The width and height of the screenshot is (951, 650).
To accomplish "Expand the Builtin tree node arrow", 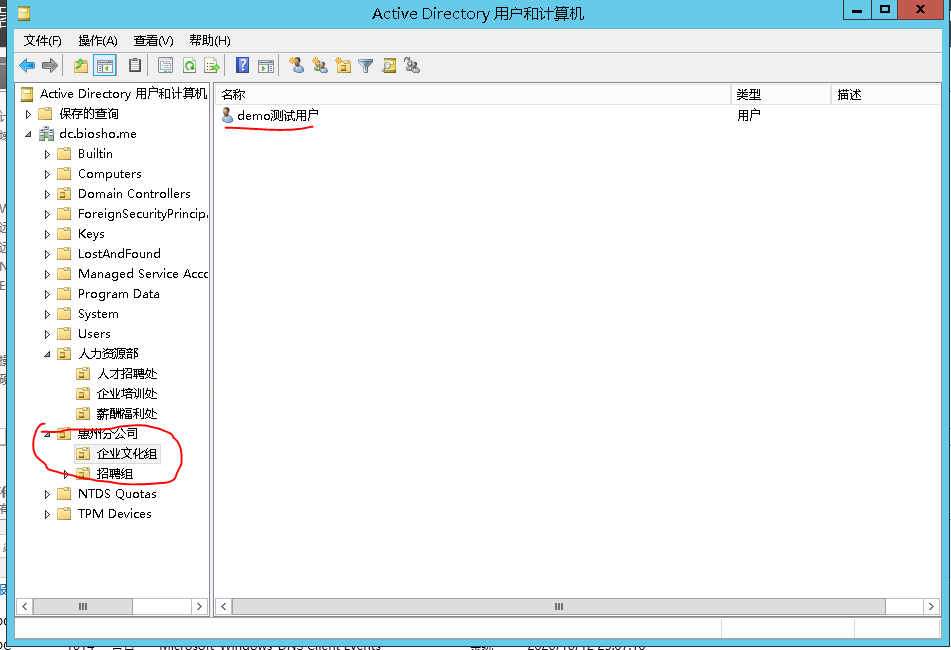I will pos(47,154).
